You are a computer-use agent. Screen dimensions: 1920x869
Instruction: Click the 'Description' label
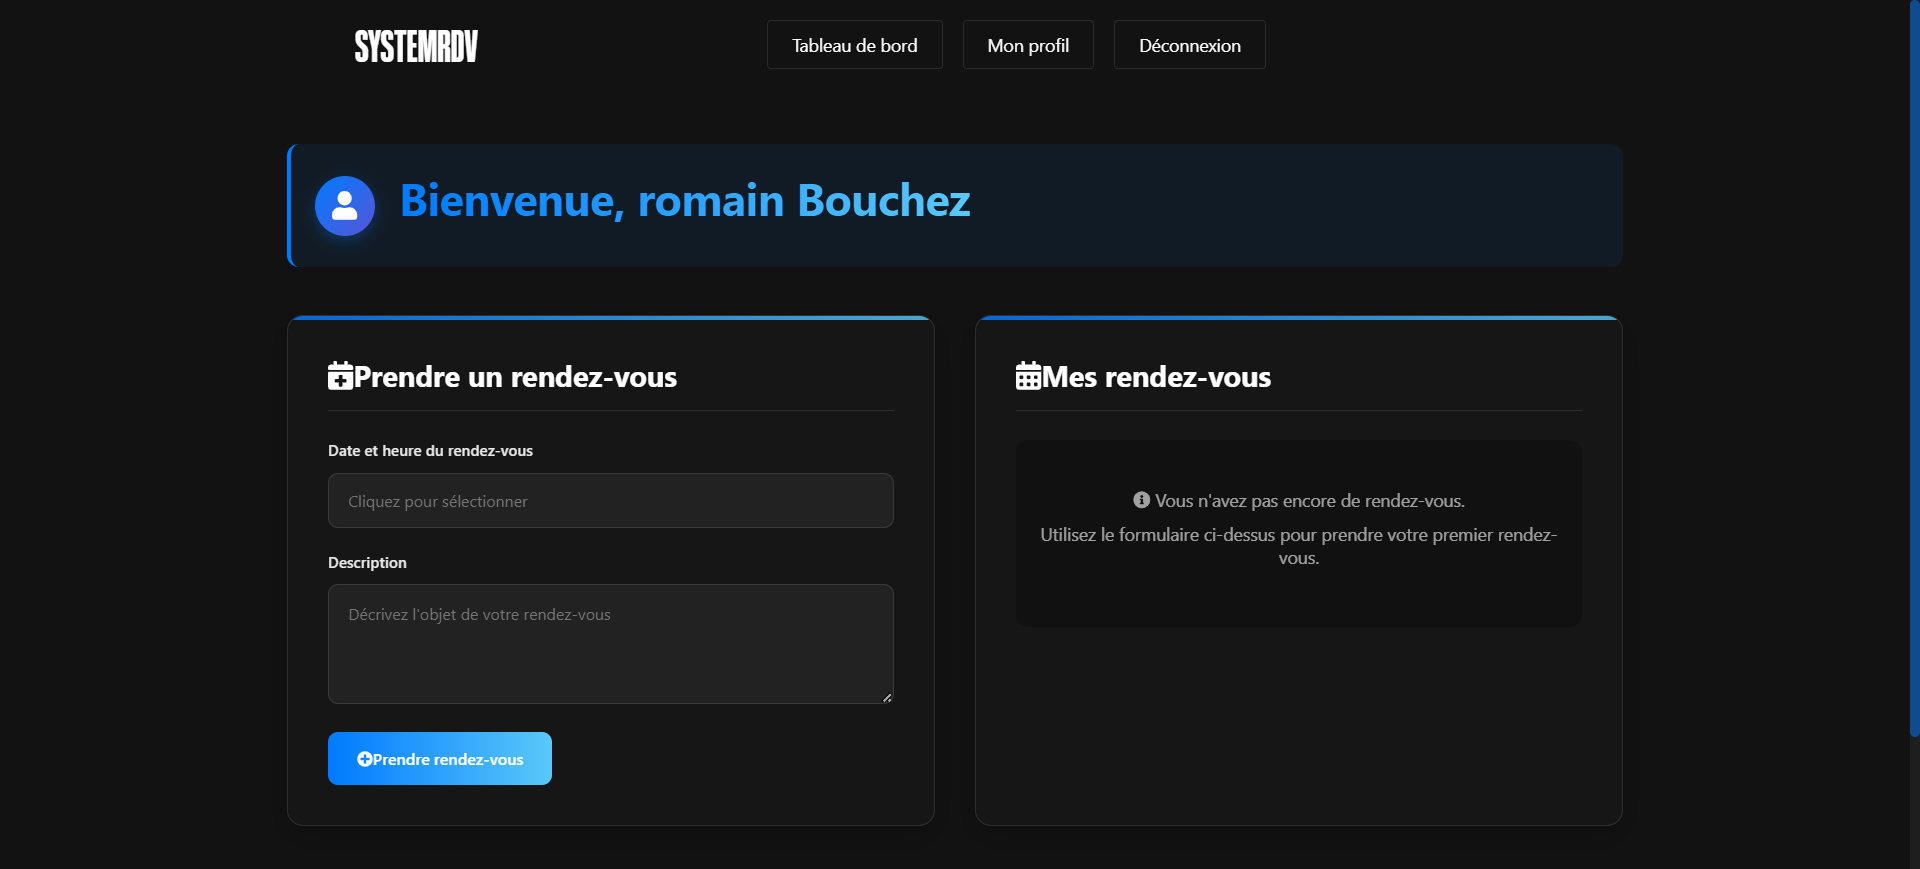pyautogui.click(x=367, y=563)
